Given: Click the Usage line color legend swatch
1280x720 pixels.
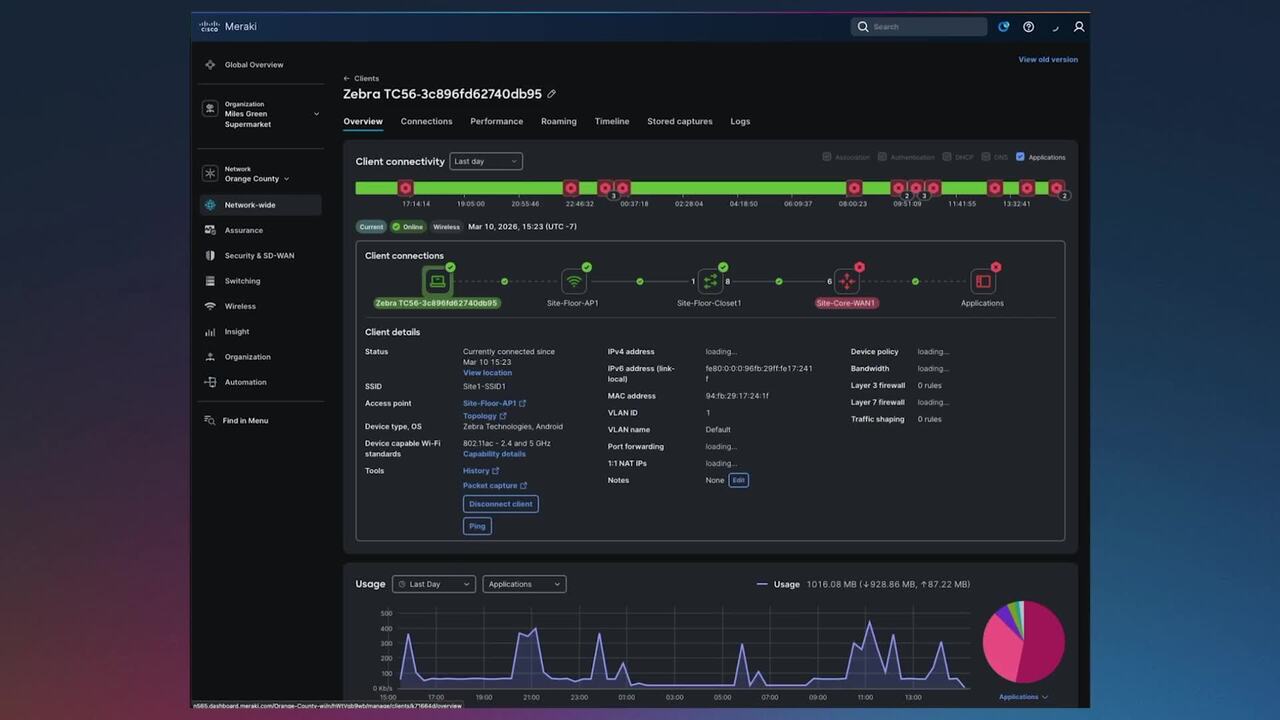Looking at the screenshot, I should (x=762, y=584).
